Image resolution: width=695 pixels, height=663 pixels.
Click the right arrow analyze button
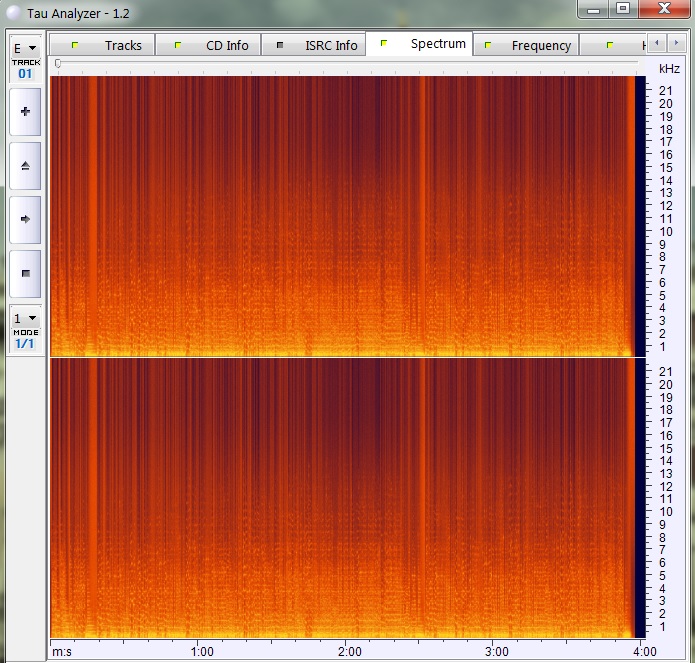25,218
